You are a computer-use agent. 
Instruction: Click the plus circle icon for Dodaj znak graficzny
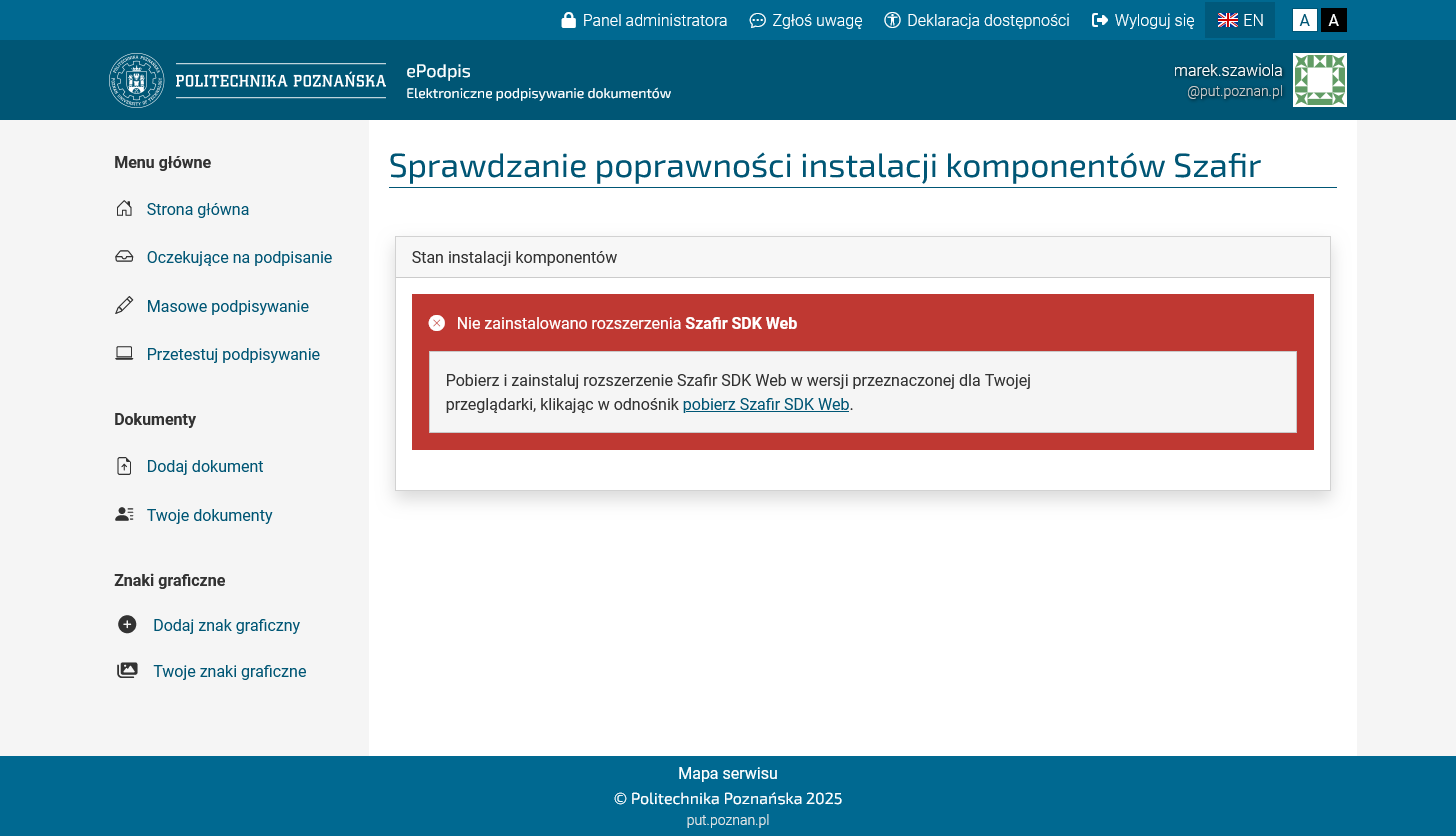(x=127, y=625)
